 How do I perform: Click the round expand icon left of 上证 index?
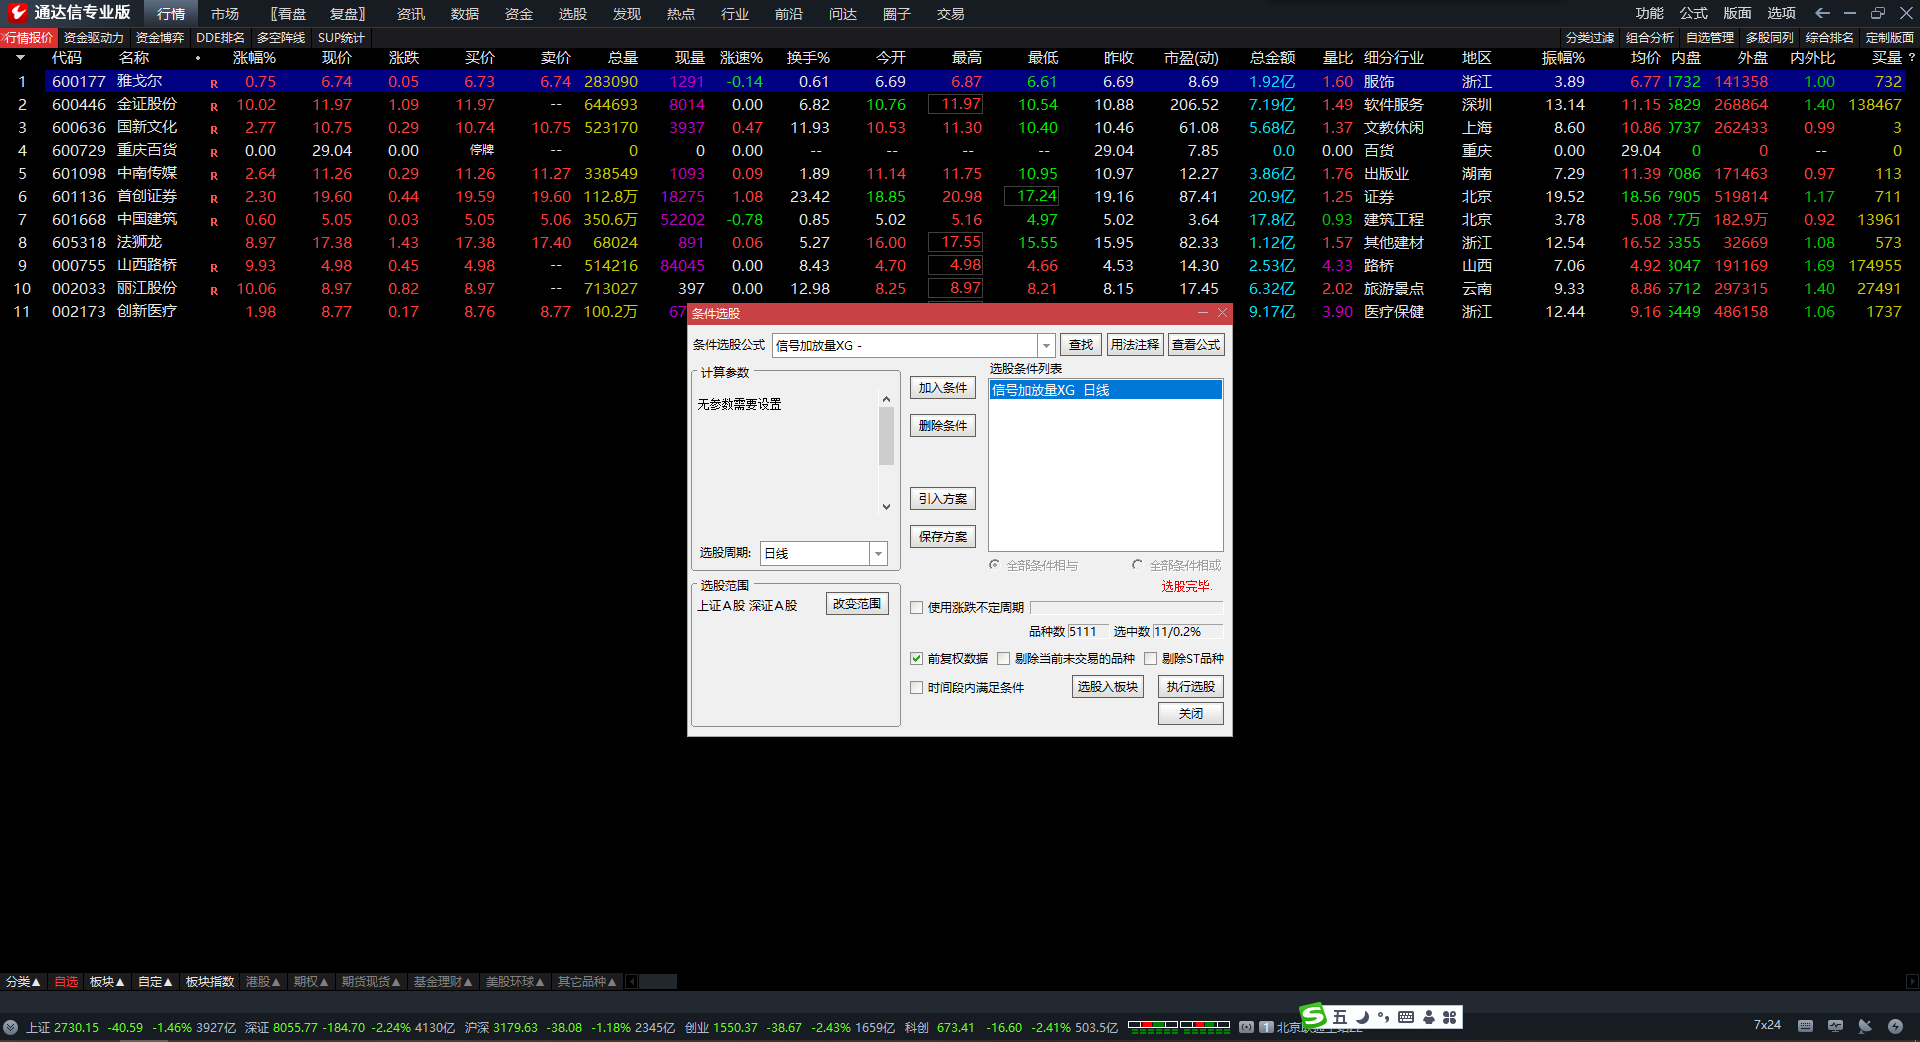pyautogui.click(x=10, y=1027)
